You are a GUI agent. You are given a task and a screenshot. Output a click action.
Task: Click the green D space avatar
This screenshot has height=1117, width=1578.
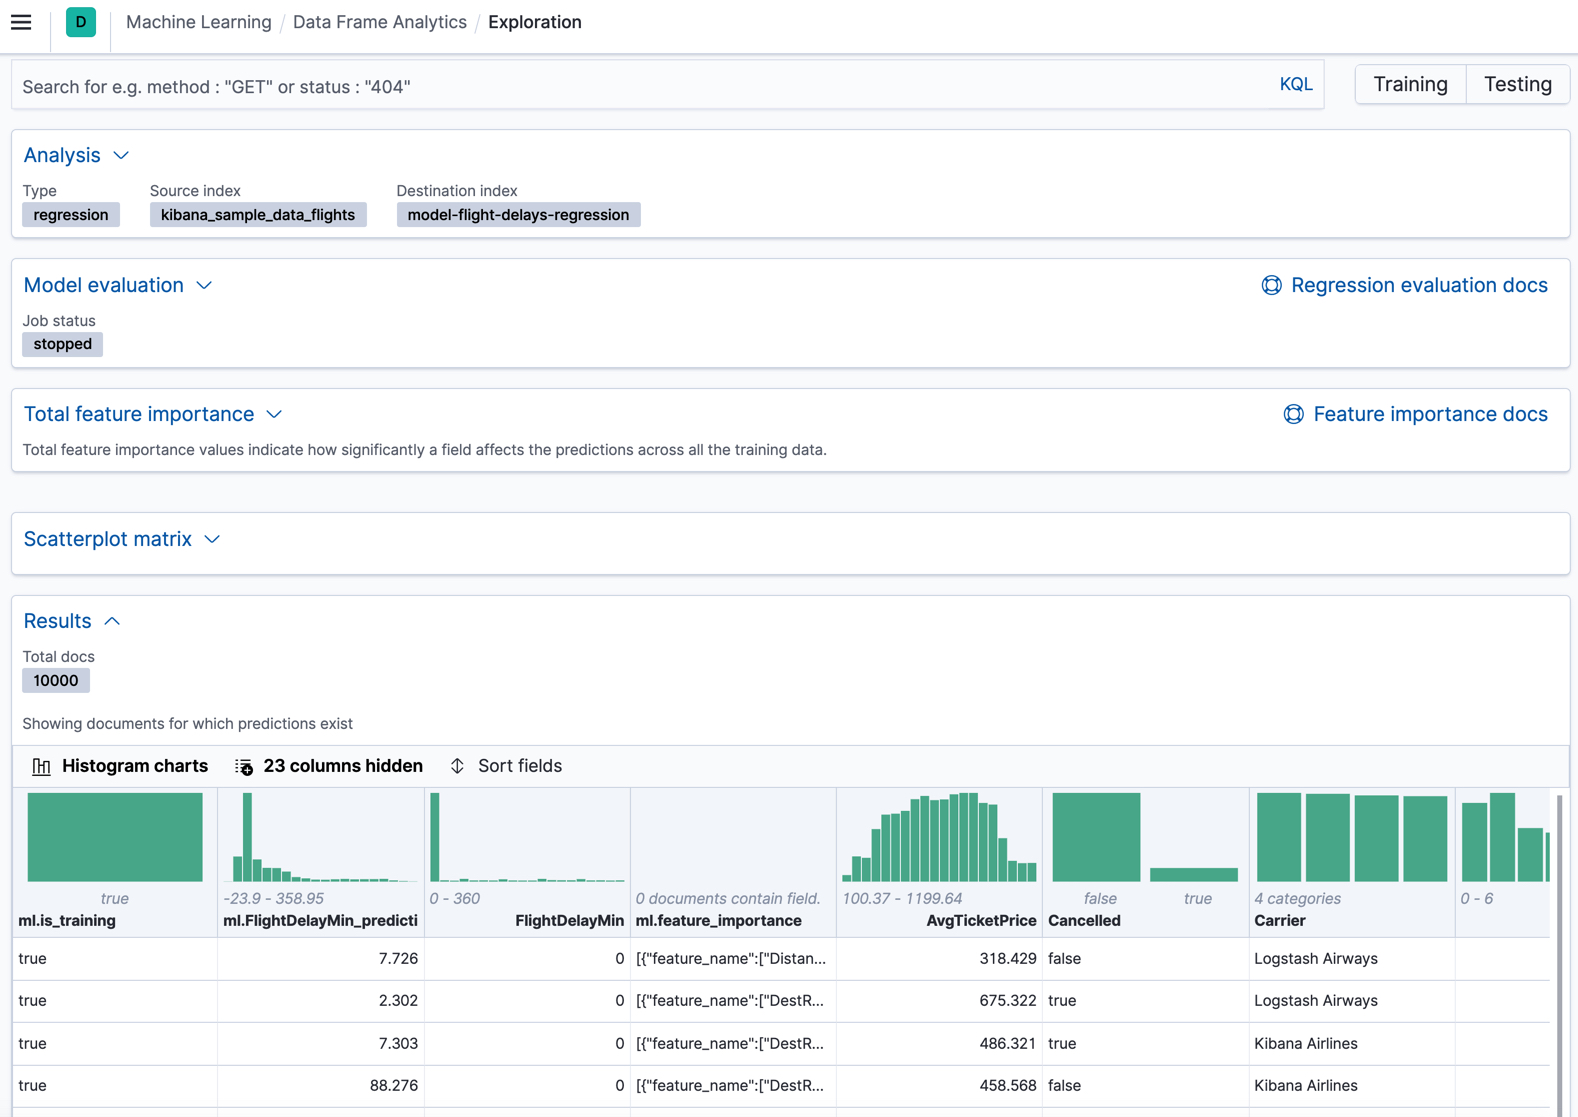tap(81, 22)
